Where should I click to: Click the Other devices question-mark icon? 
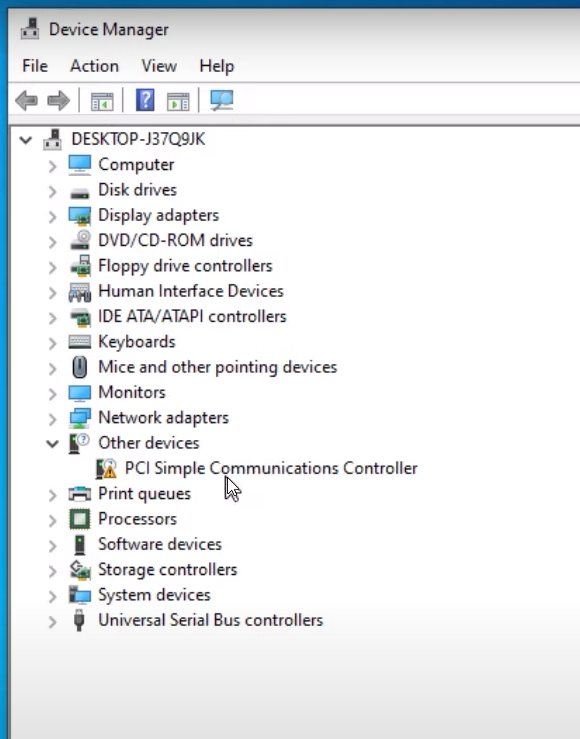[79, 443]
